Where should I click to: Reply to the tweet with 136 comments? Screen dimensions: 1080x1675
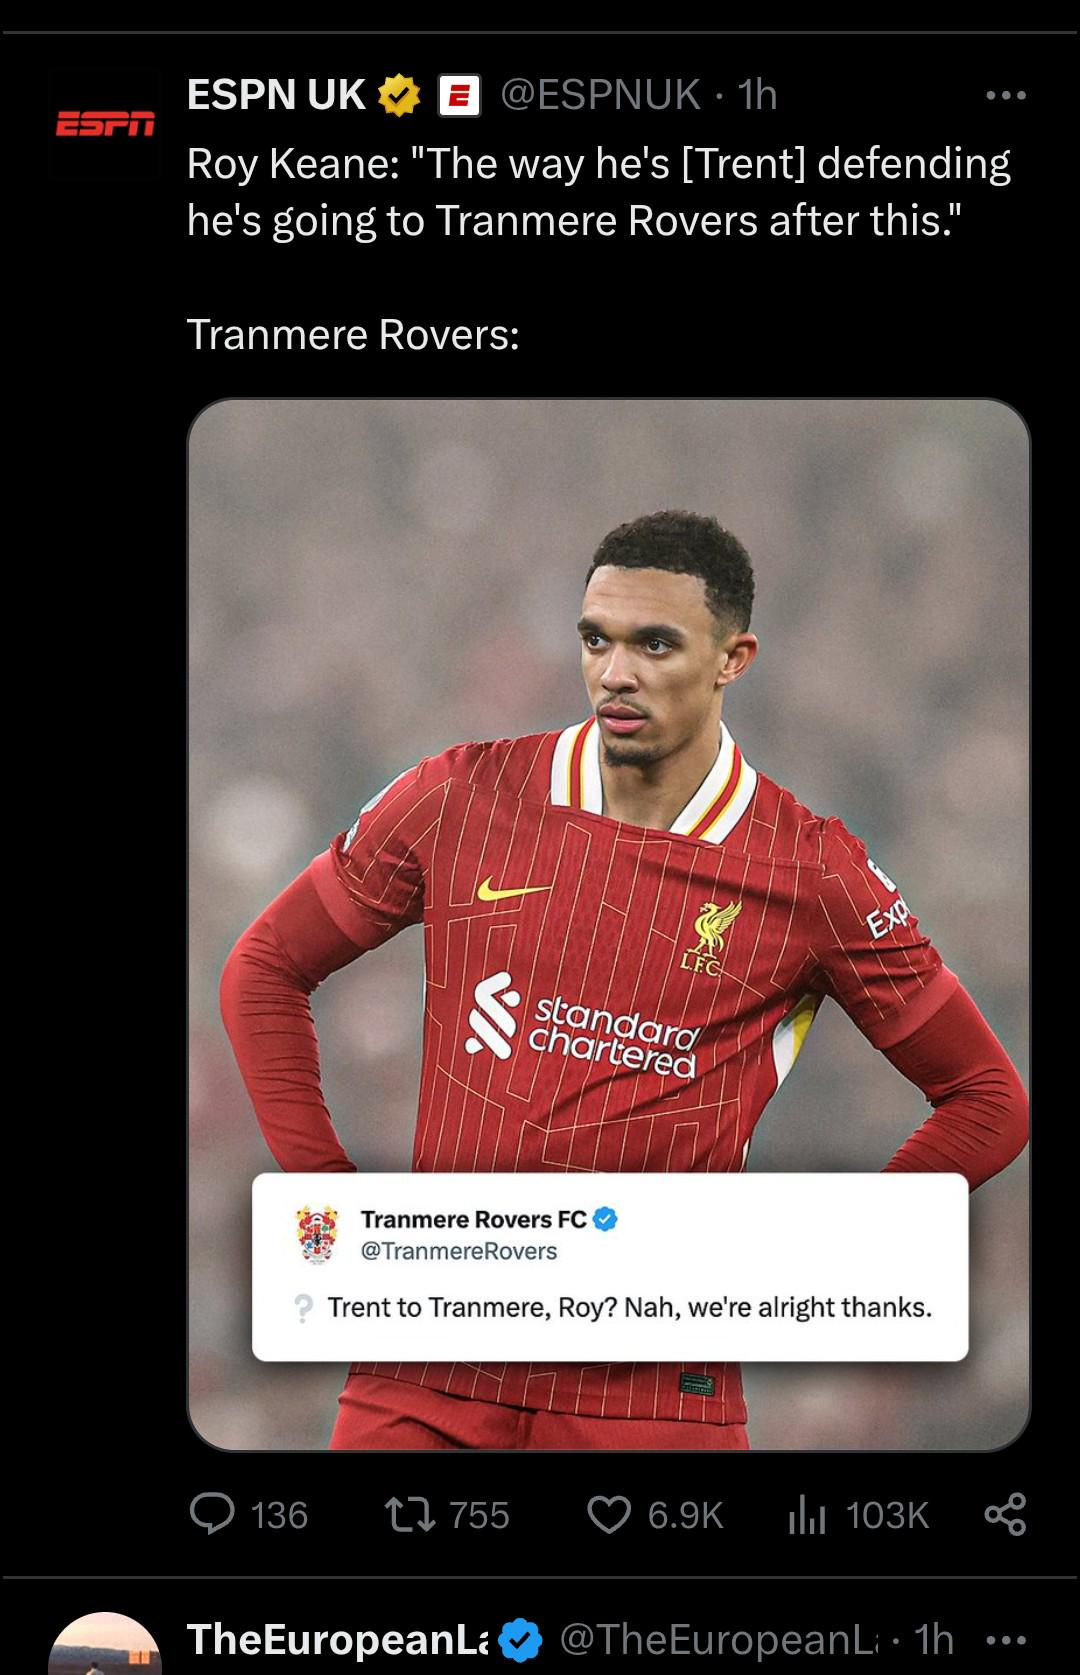[249, 1514]
